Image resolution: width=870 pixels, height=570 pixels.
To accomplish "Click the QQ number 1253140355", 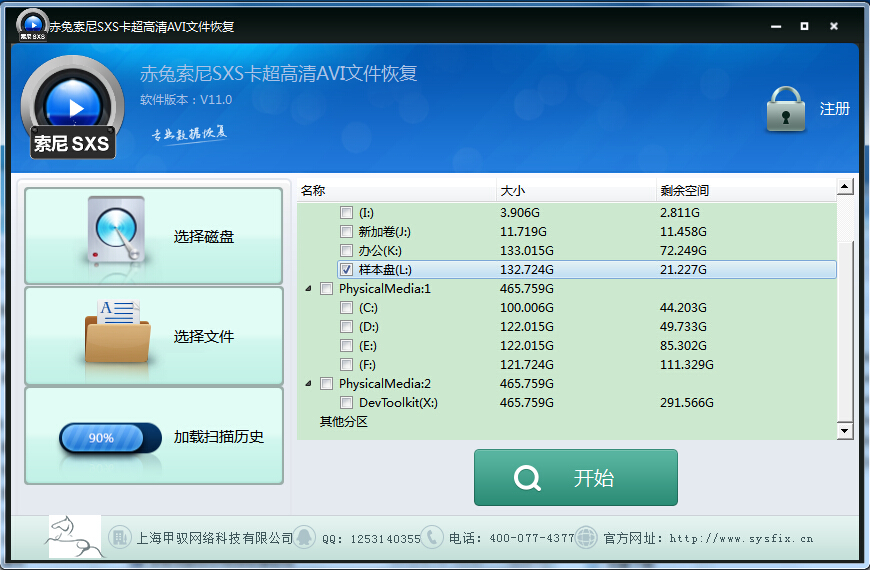I will click(386, 539).
